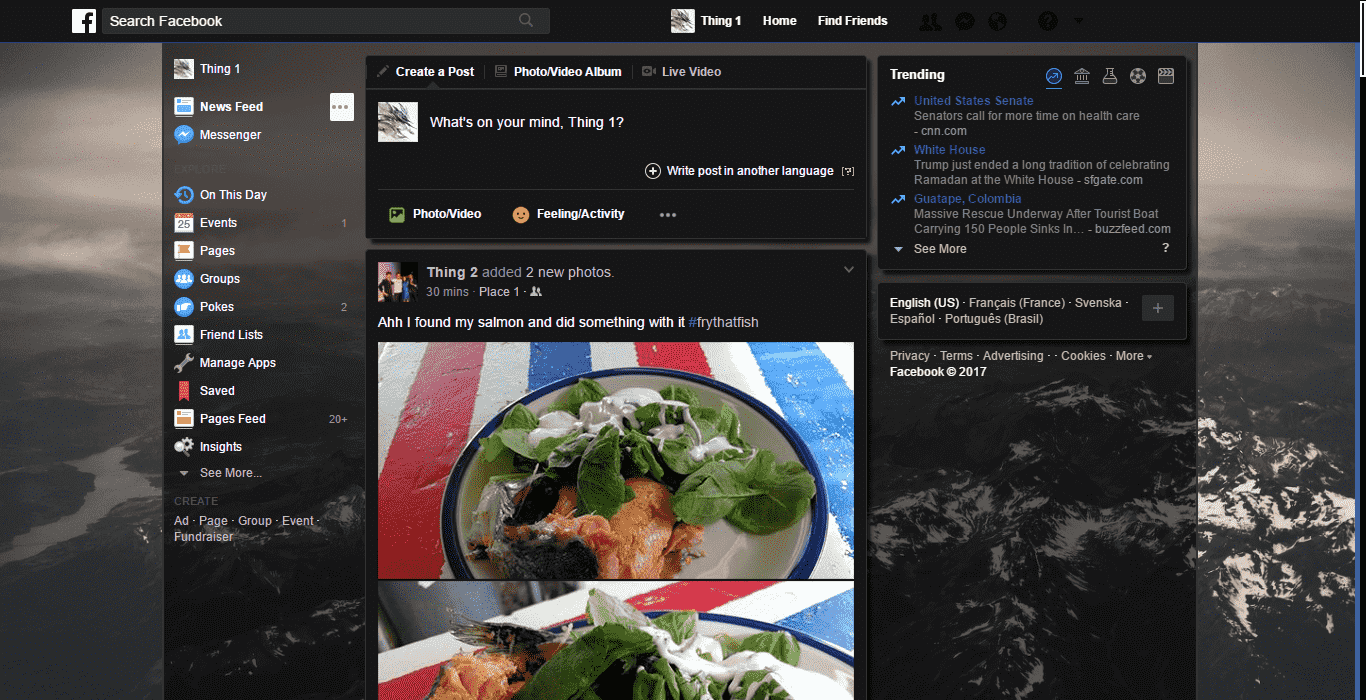Switch language to Español

(912, 319)
